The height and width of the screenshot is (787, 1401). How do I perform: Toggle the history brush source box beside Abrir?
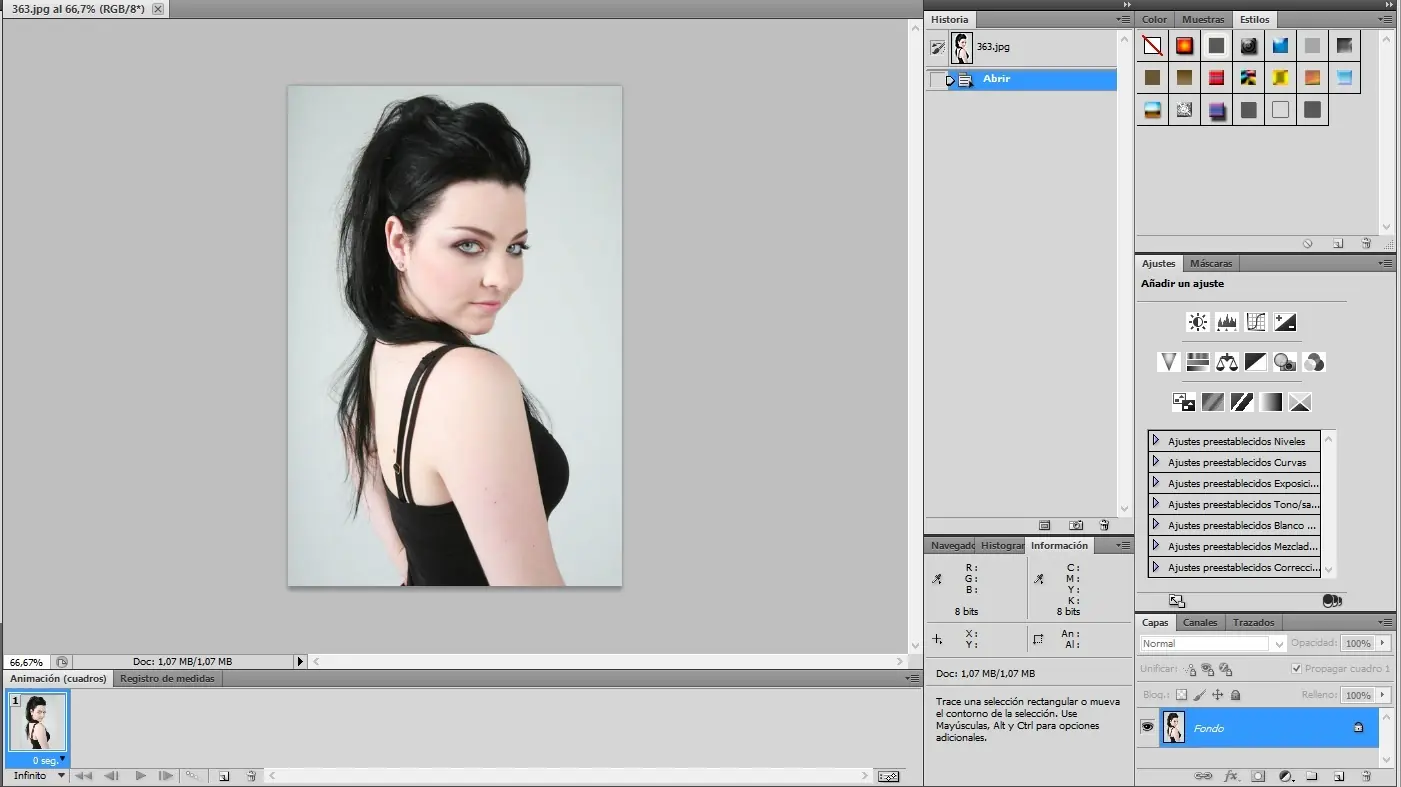(936, 80)
